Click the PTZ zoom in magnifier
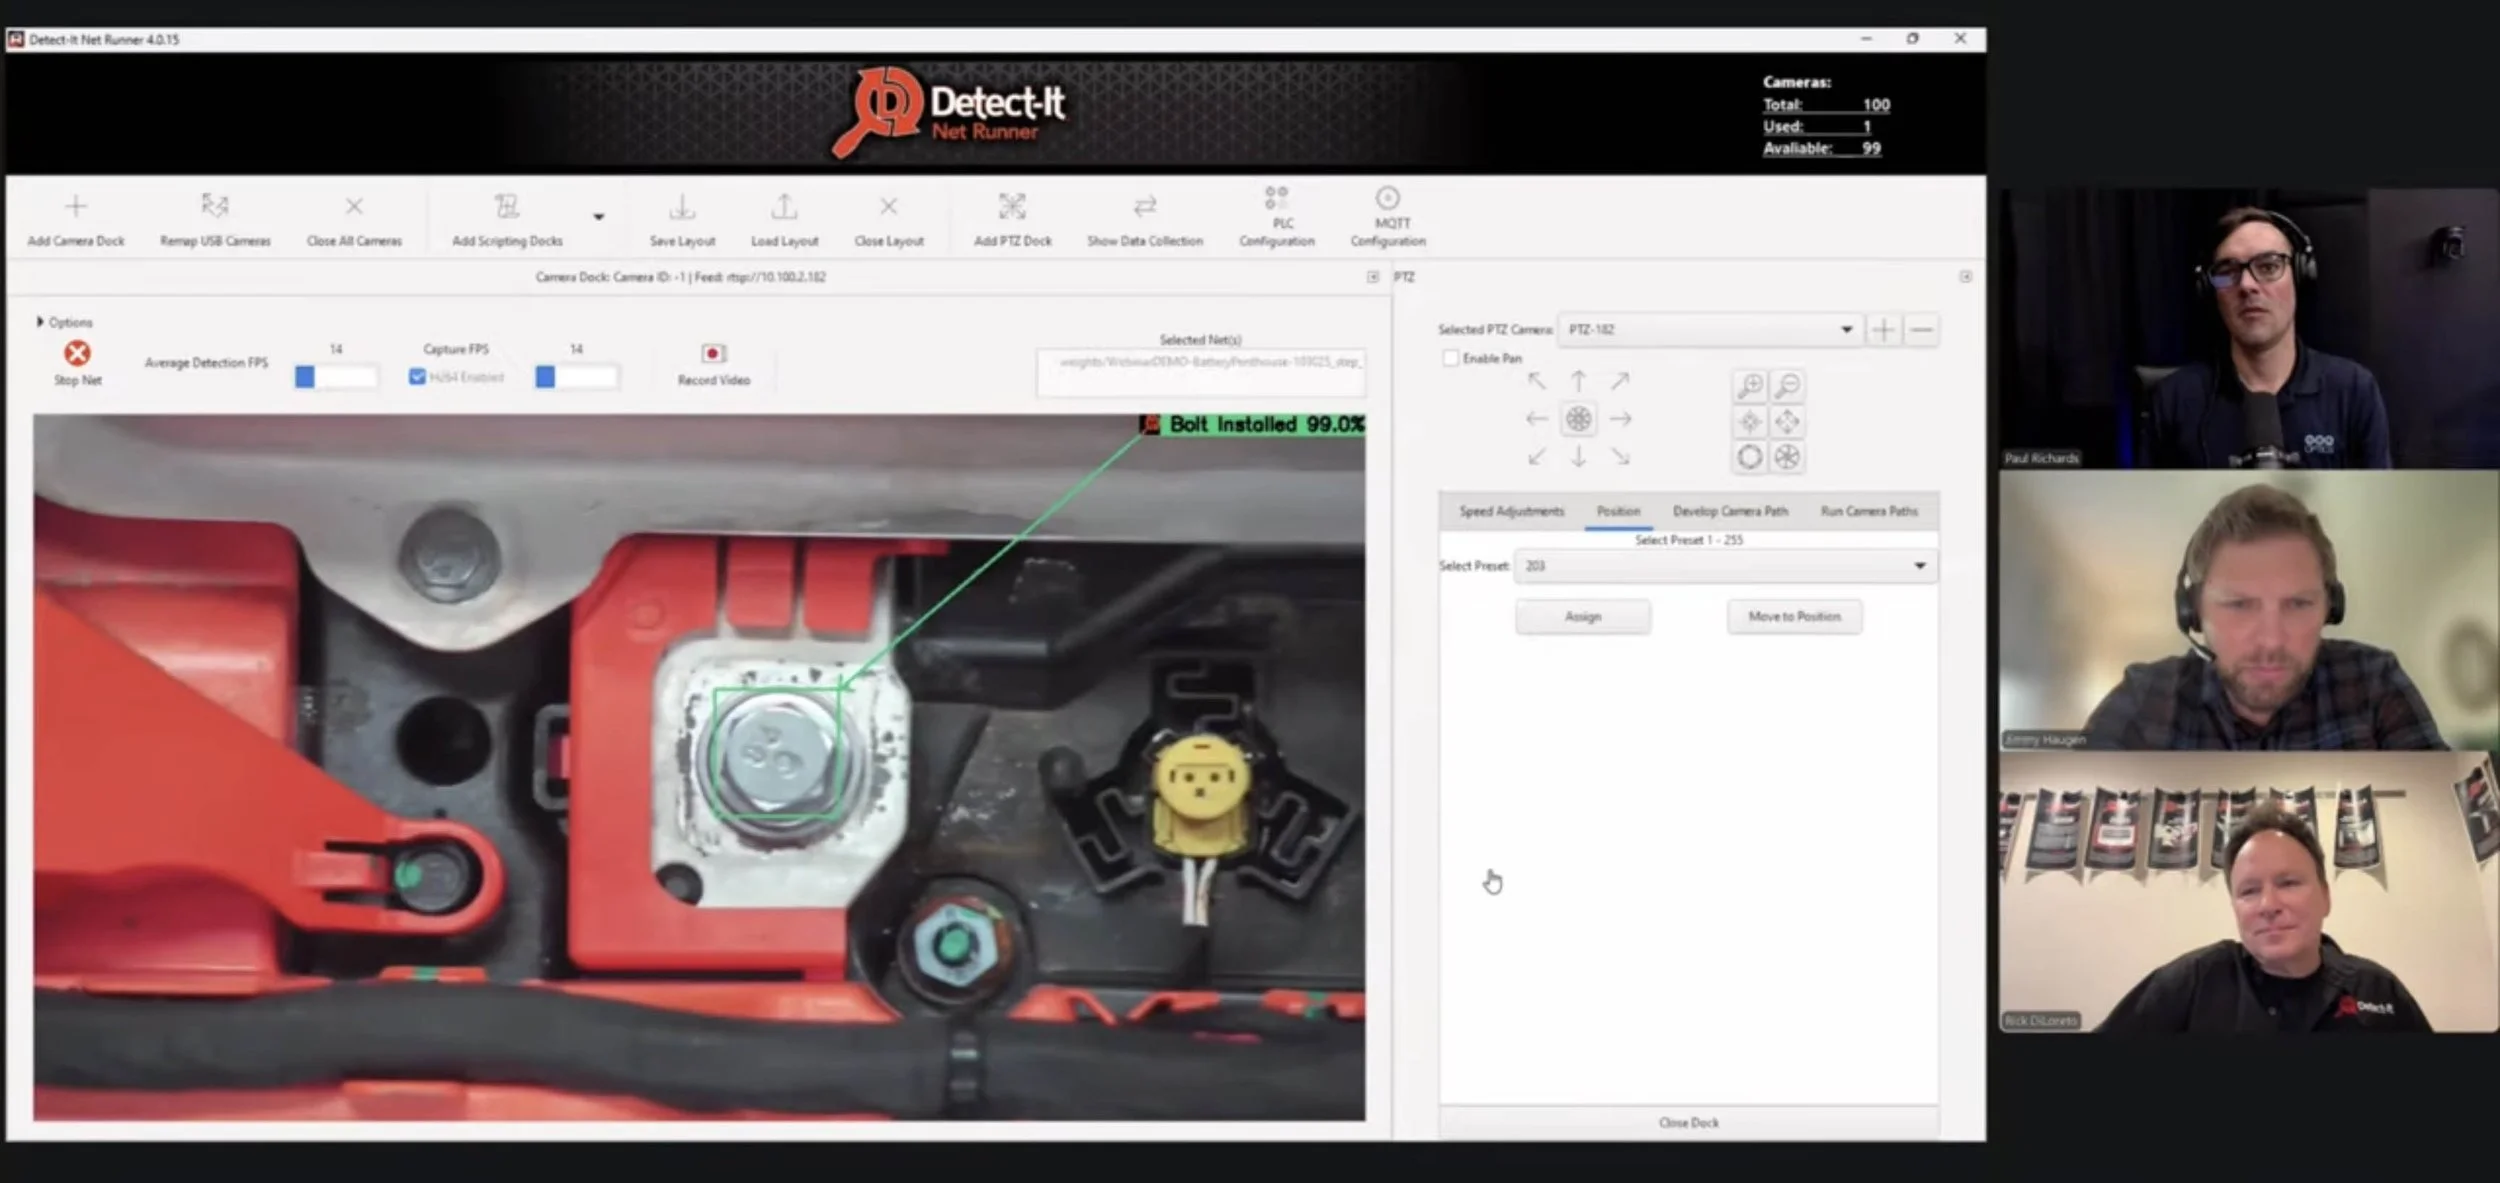This screenshot has width=2500, height=1183. [1750, 385]
